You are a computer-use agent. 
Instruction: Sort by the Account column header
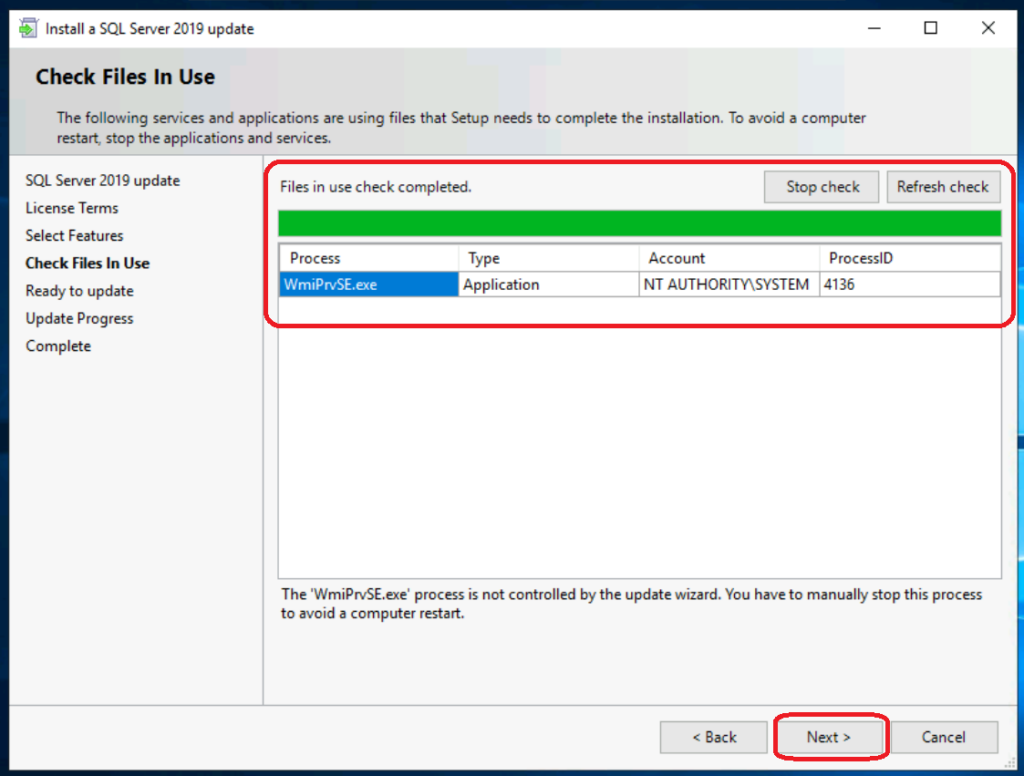click(x=729, y=258)
